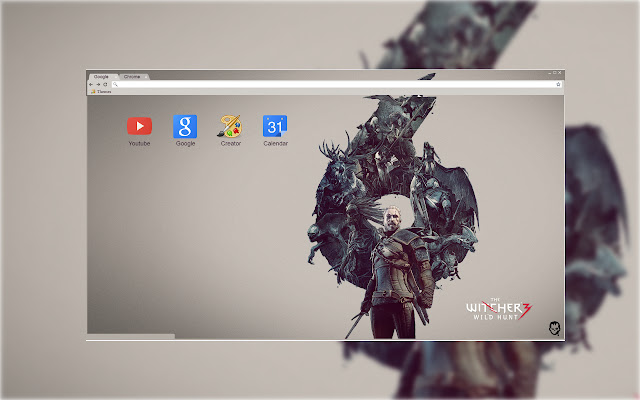Close the Chrome tab
The image size is (640, 400).
145,77
